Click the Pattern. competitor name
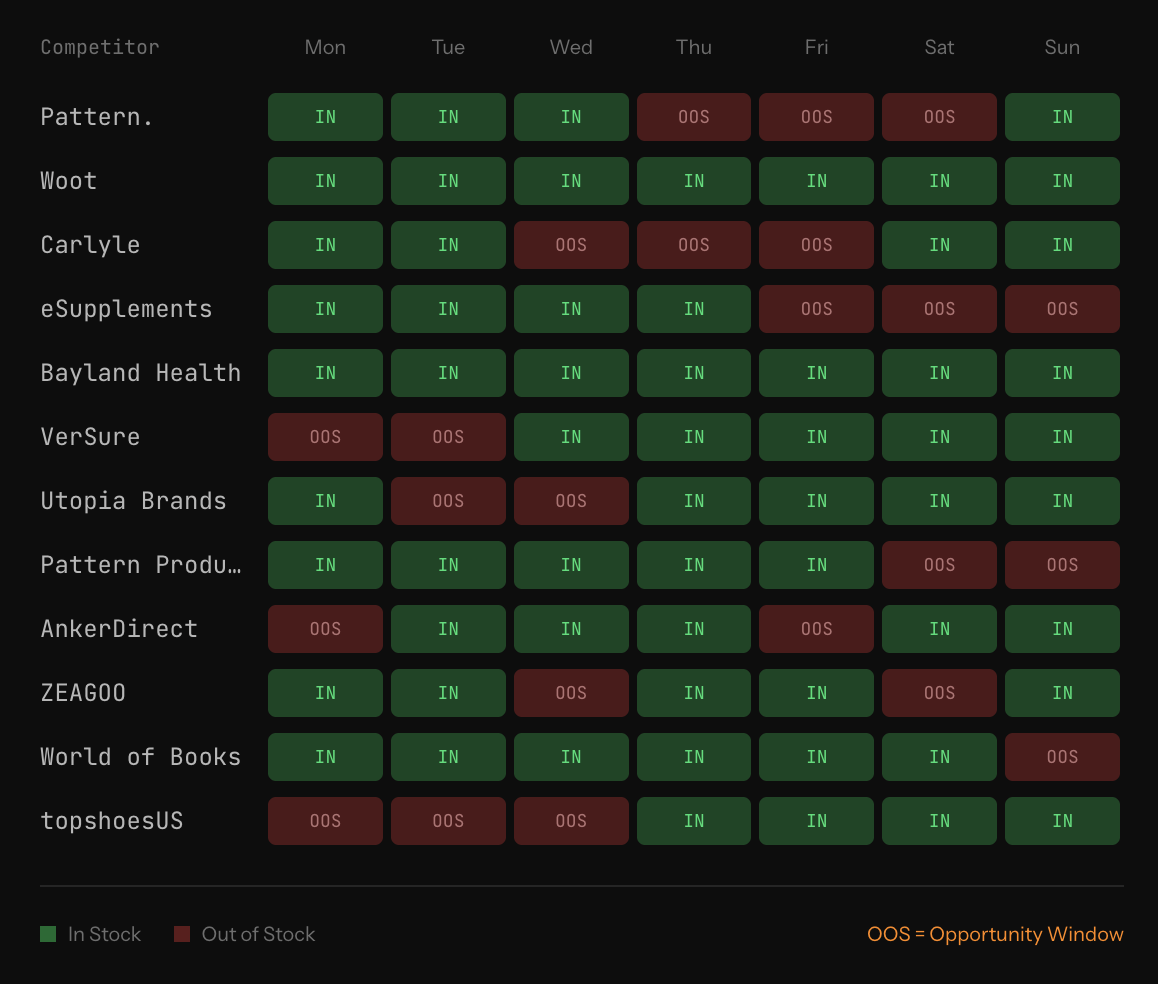 click(97, 117)
